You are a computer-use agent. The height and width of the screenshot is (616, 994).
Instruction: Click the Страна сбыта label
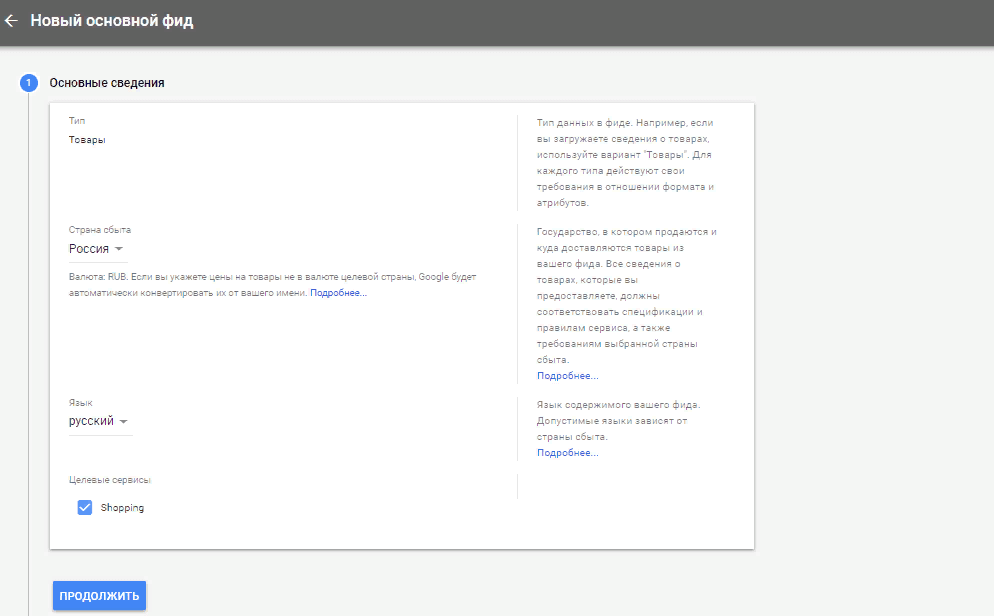click(x=100, y=229)
